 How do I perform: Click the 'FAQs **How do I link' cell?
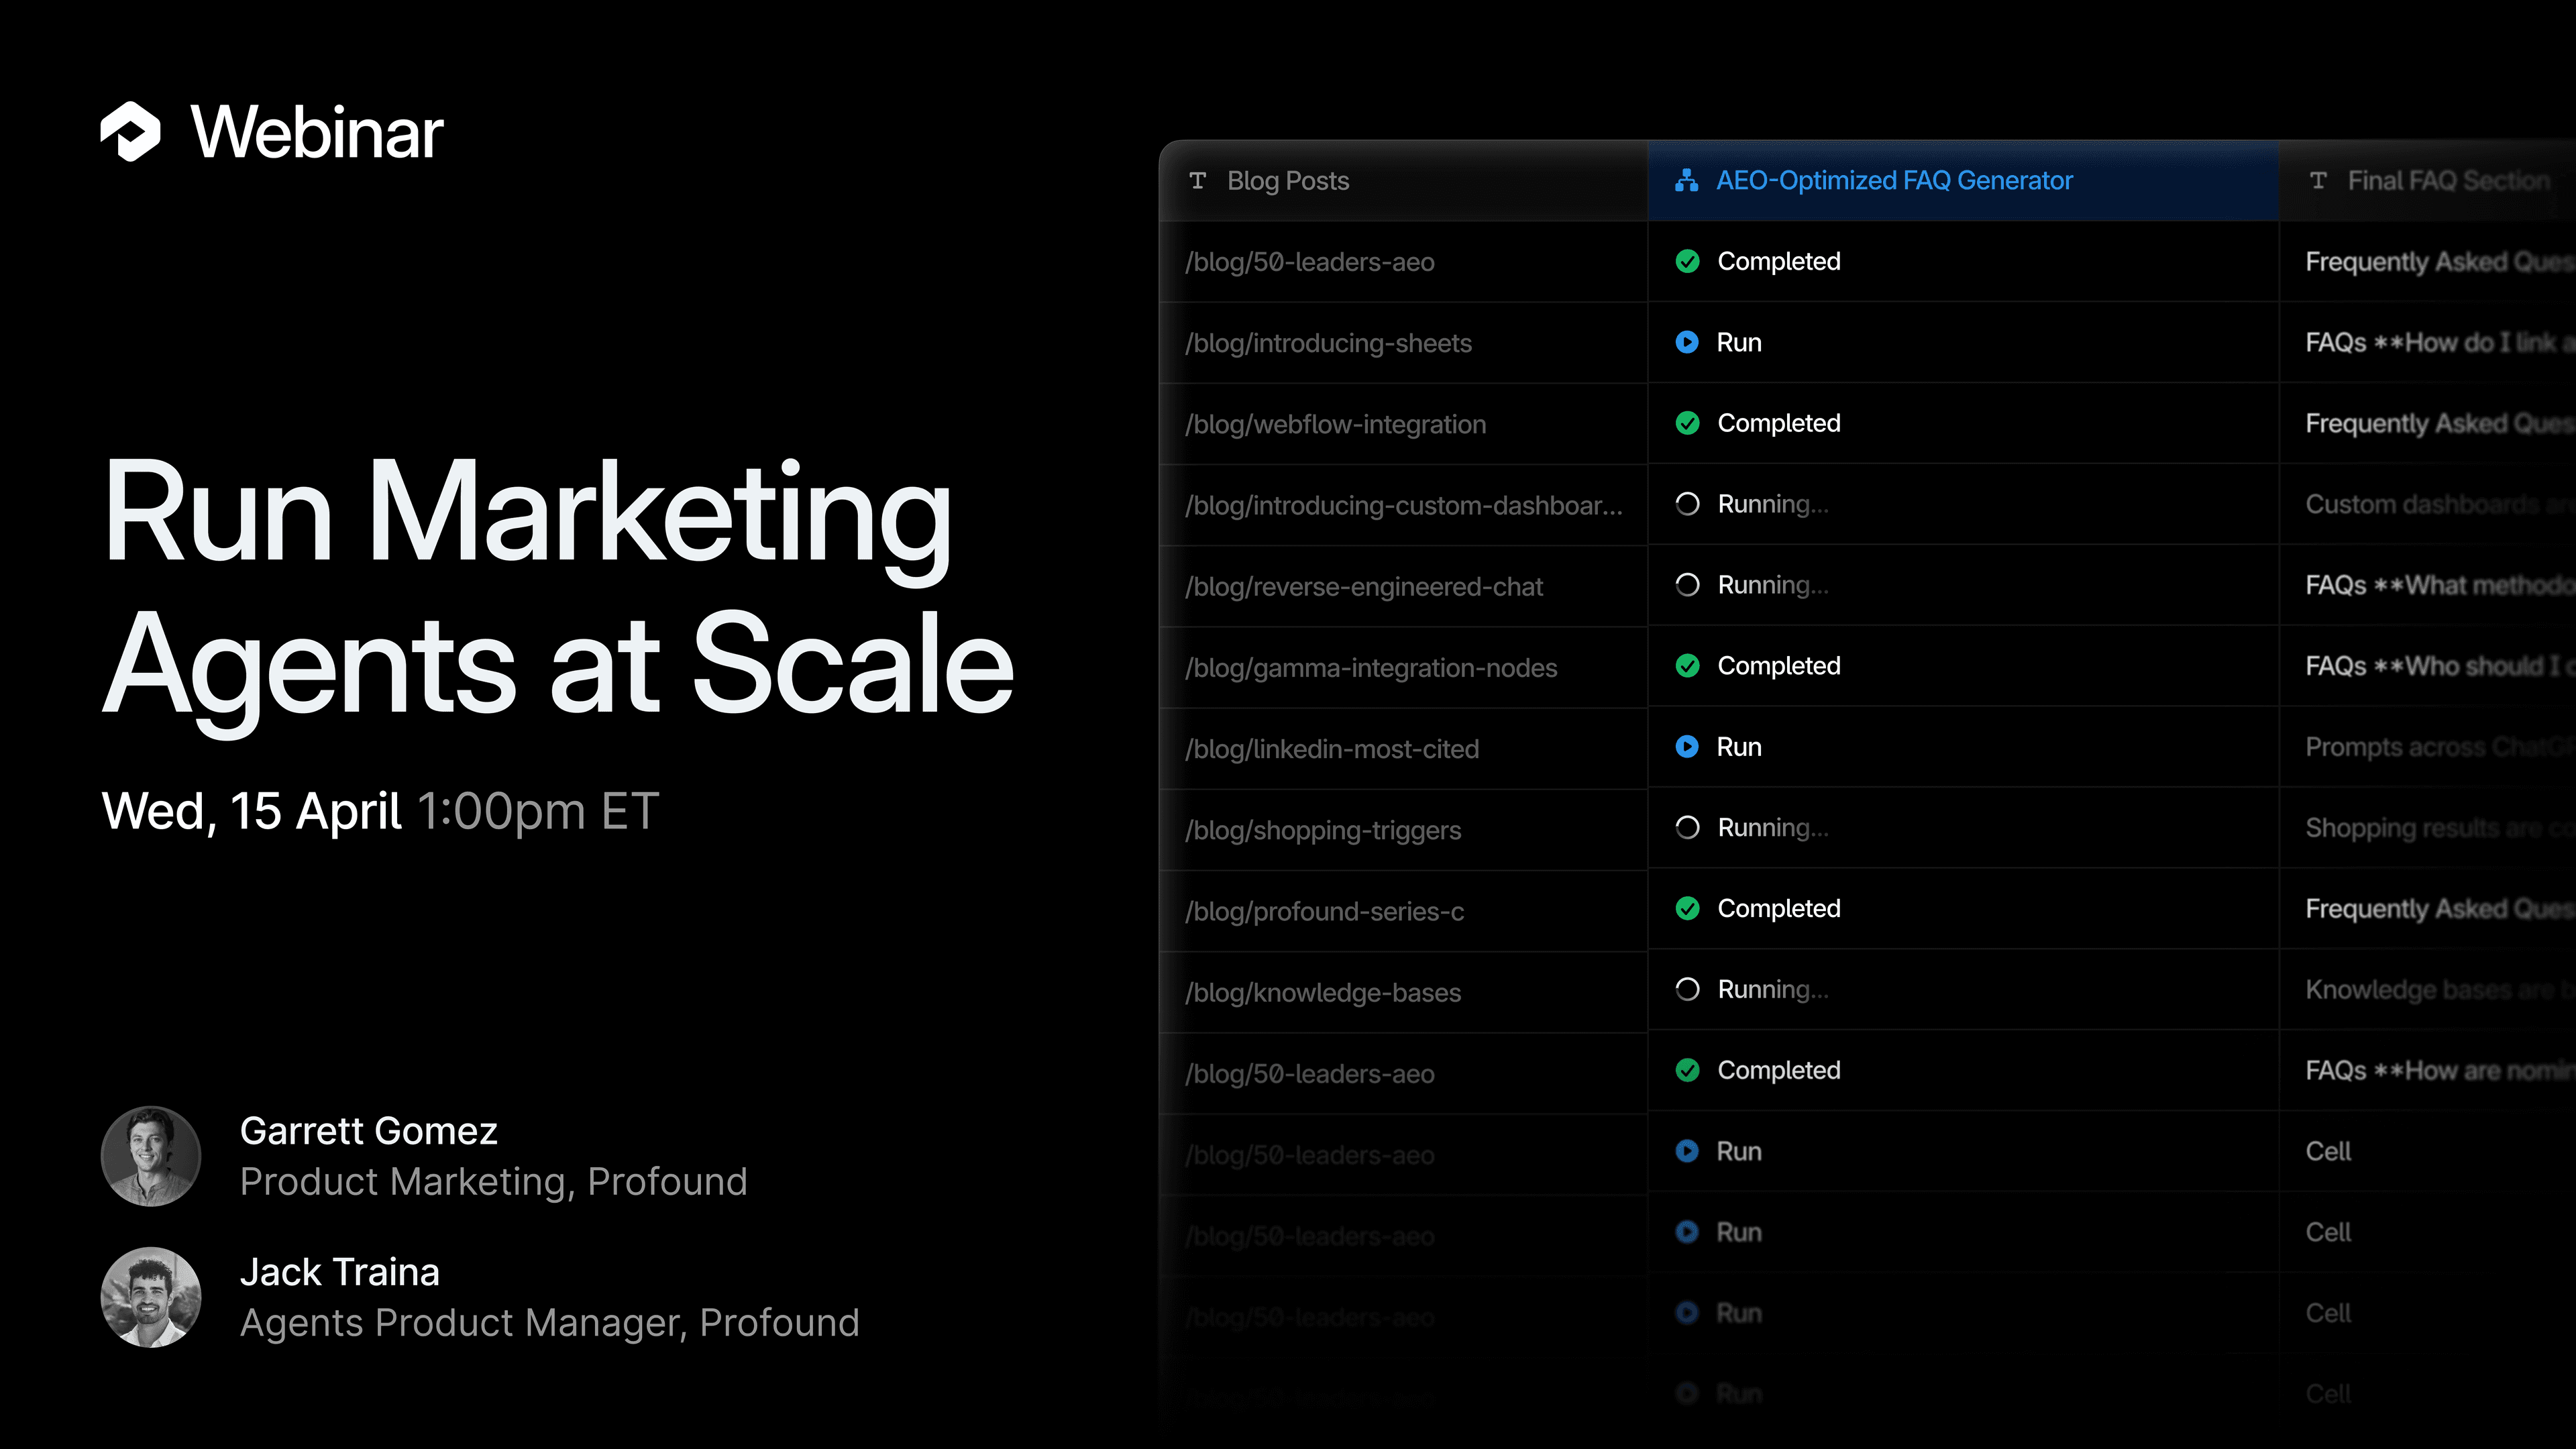(2428, 343)
